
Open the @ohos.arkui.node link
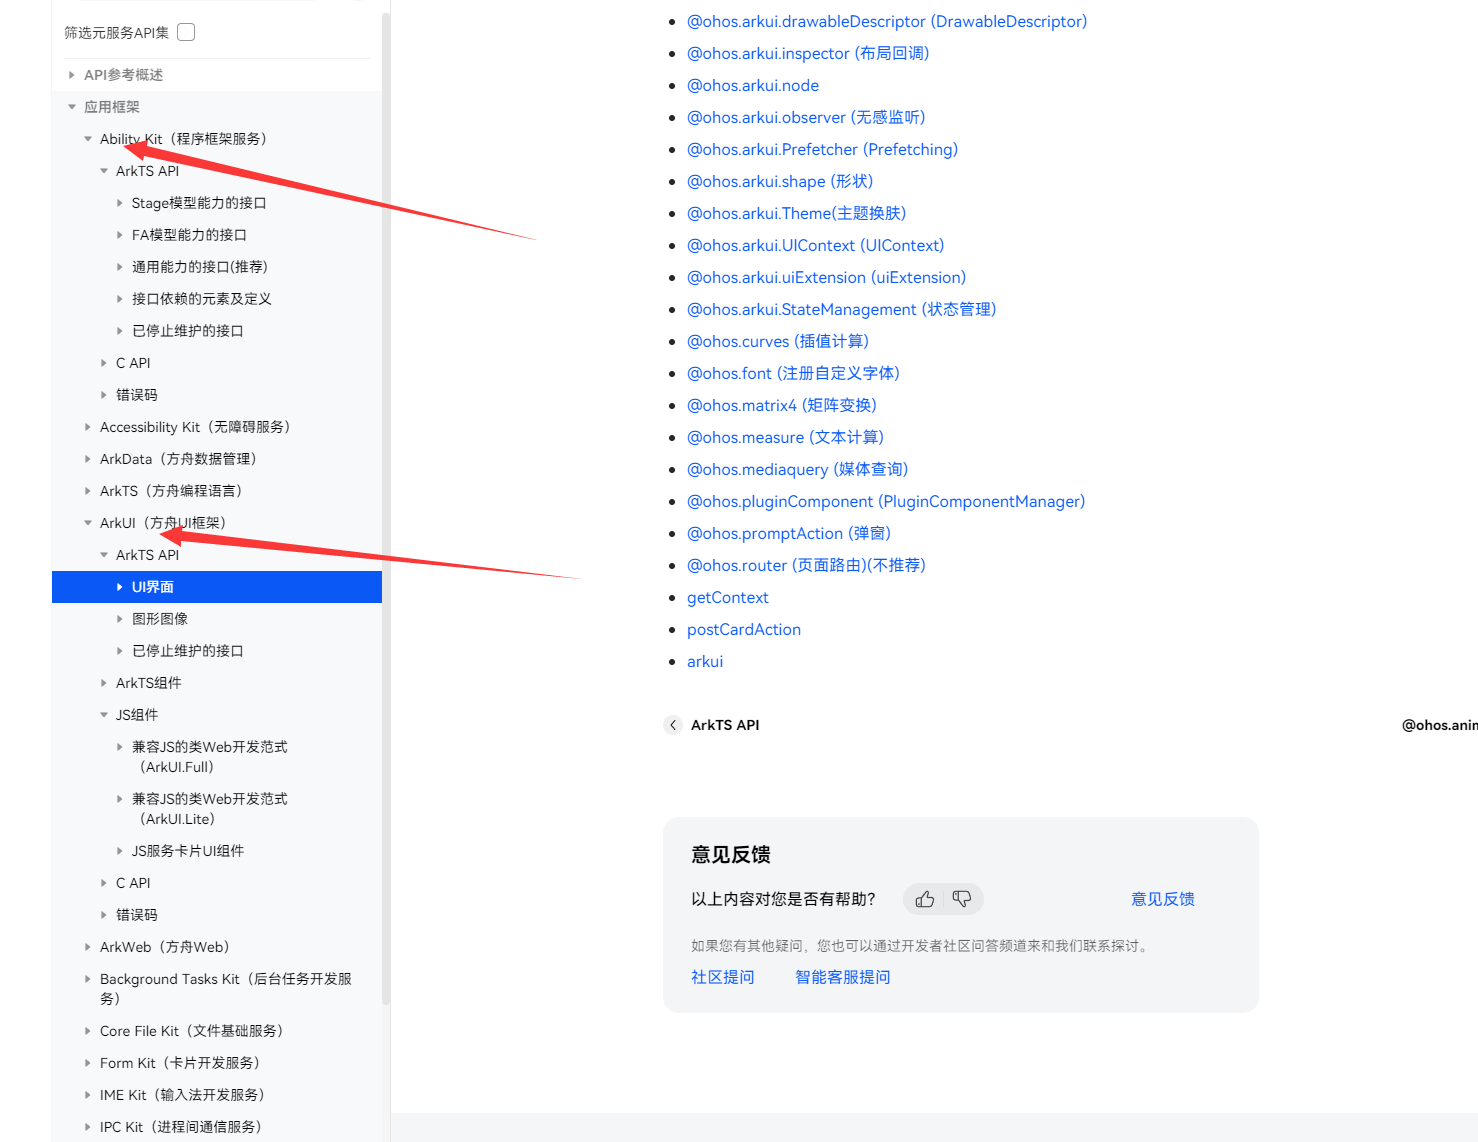click(752, 85)
